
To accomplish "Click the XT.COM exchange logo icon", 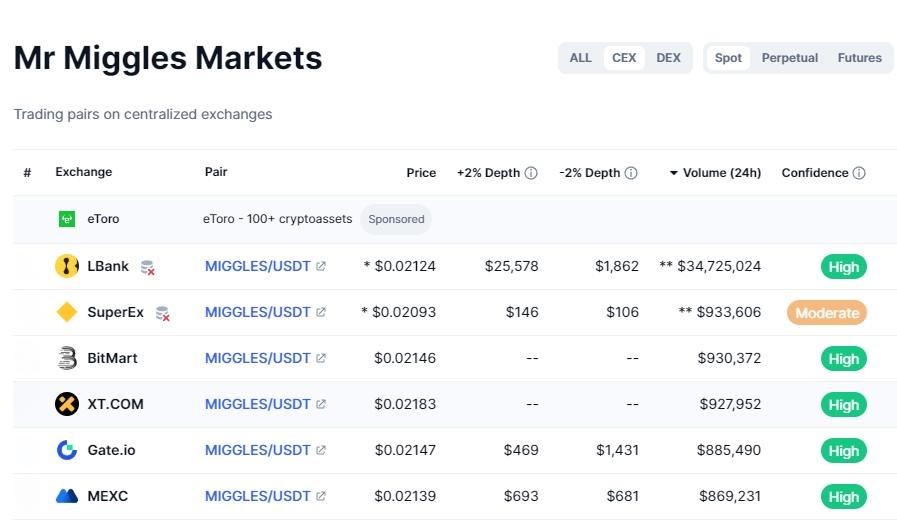I will tap(67, 404).
